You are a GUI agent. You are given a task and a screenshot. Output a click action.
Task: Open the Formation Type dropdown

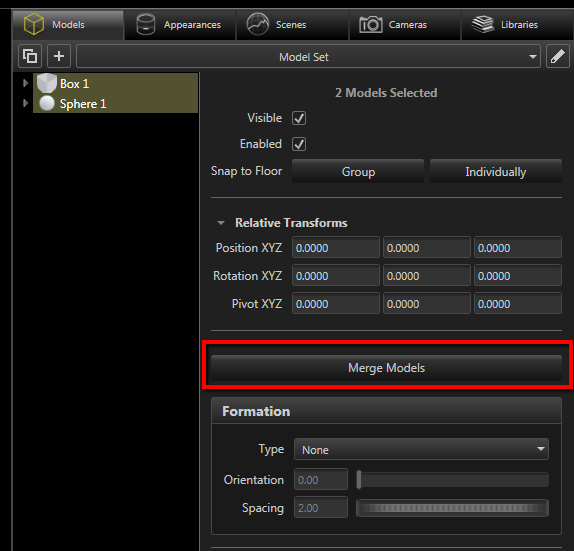tap(421, 449)
